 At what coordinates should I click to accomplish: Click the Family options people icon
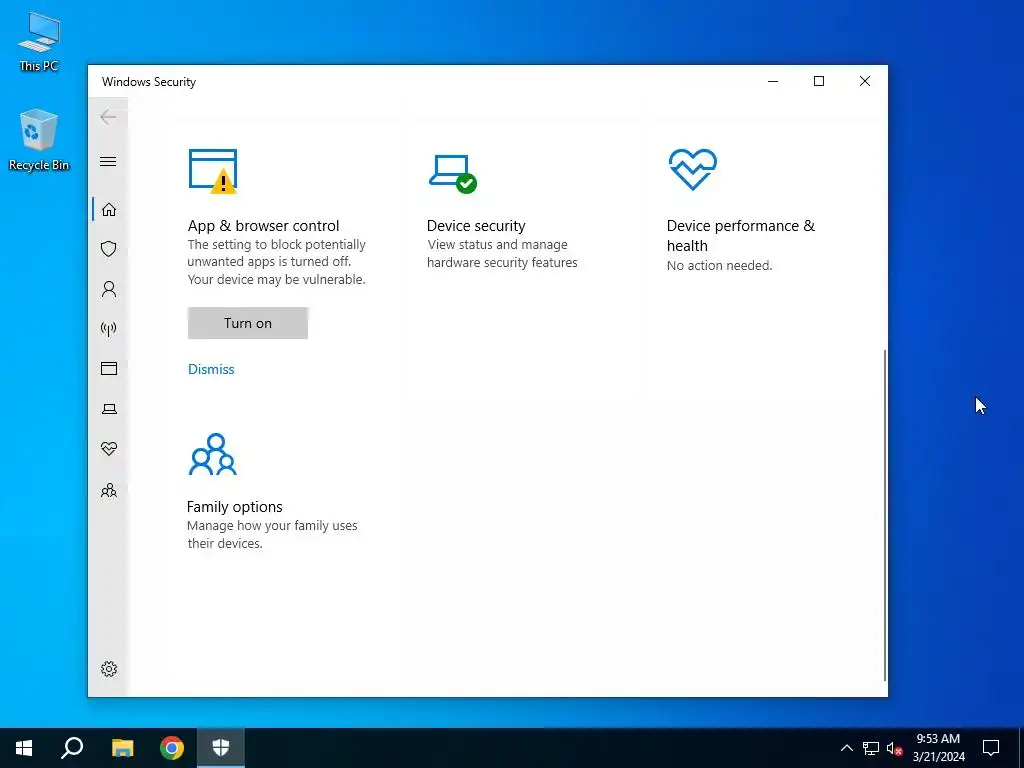pos(212,455)
